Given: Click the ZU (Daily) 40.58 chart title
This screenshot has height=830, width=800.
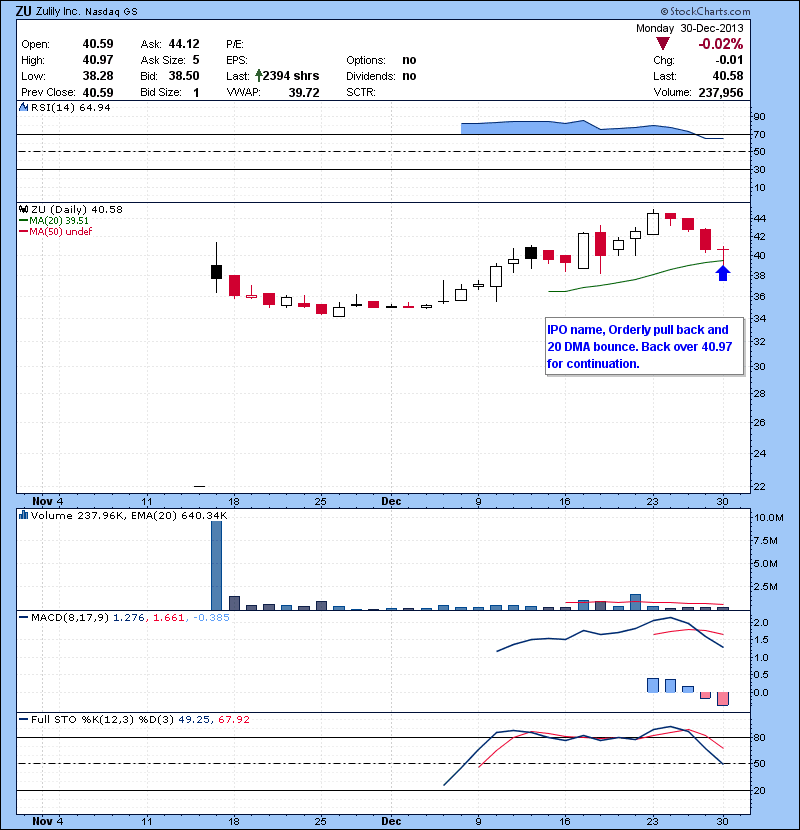Looking at the screenshot, I should coord(77,210).
